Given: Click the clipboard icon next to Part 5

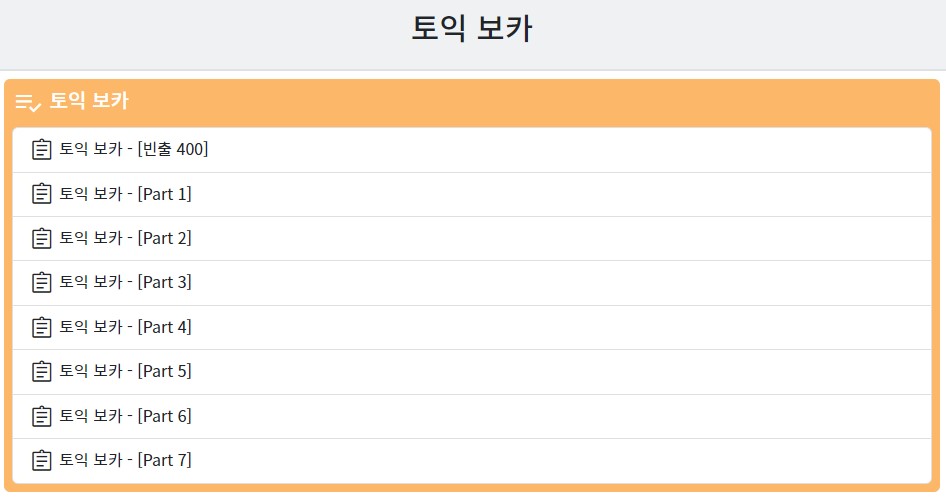Looking at the screenshot, I should pyautogui.click(x=42, y=371).
